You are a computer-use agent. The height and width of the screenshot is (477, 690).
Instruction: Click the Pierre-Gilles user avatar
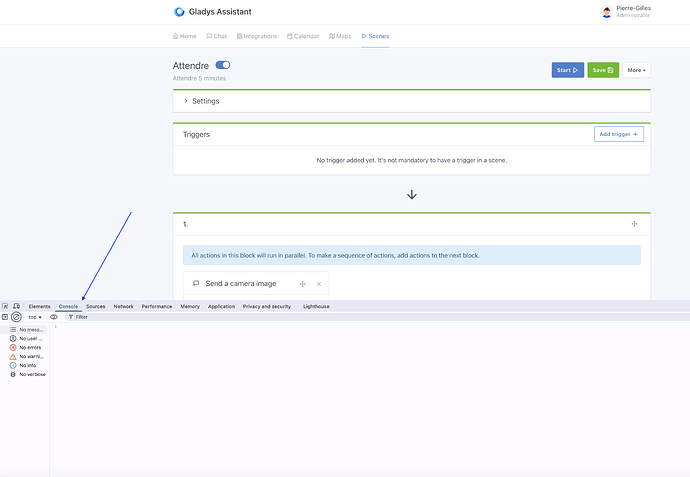coord(607,12)
